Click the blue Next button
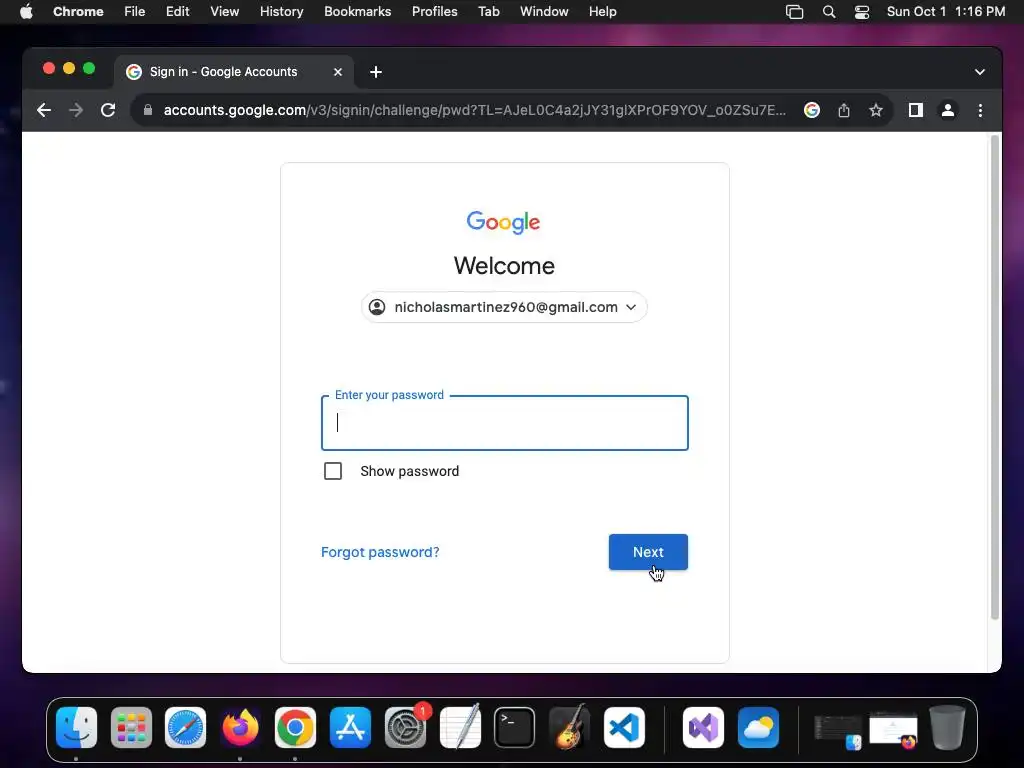 [648, 552]
